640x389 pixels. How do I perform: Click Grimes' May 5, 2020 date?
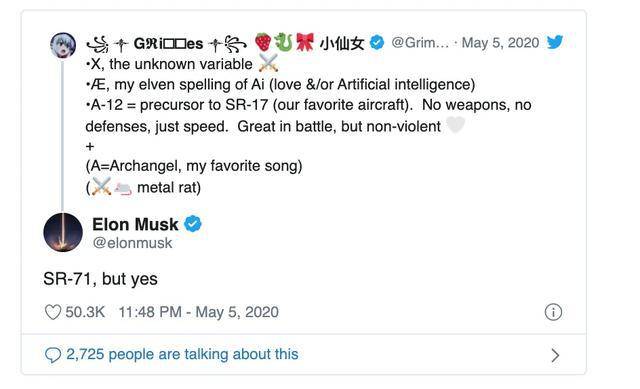[500, 42]
